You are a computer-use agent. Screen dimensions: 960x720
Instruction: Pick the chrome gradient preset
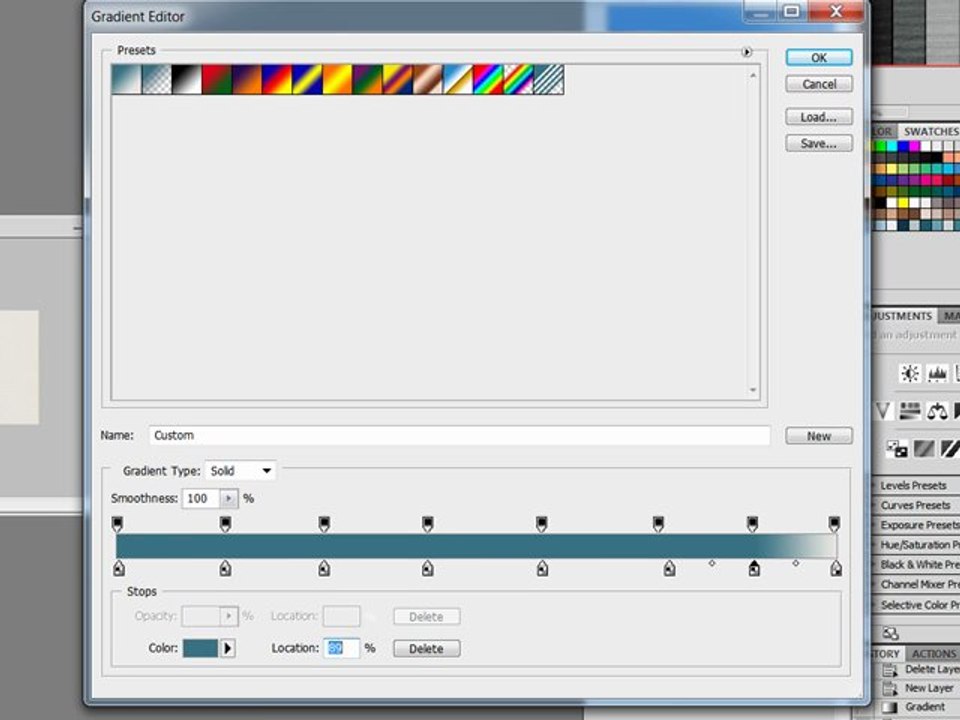pos(458,80)
